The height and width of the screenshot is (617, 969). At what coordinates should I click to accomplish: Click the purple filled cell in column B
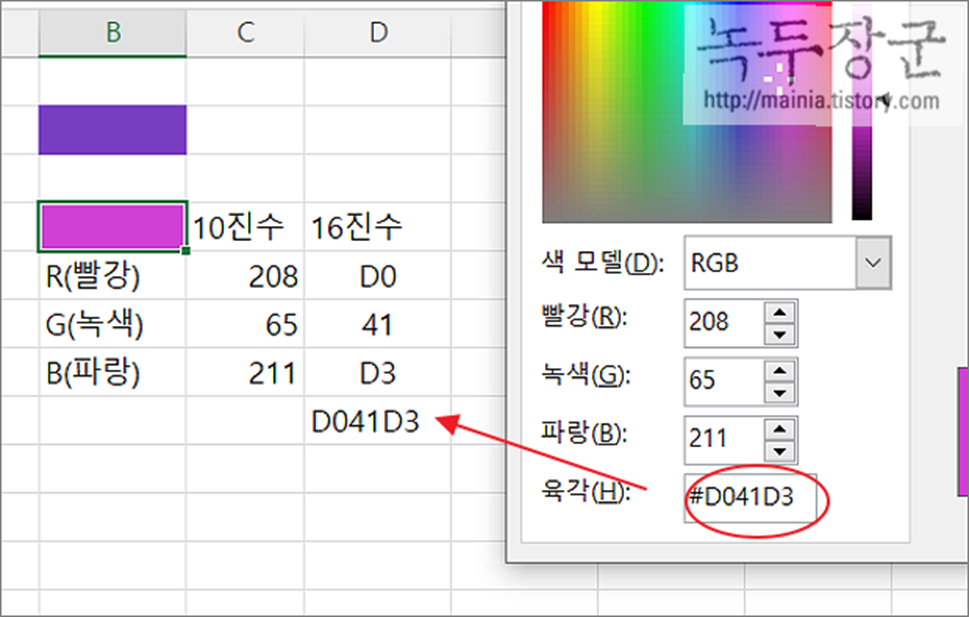[112, 130]
